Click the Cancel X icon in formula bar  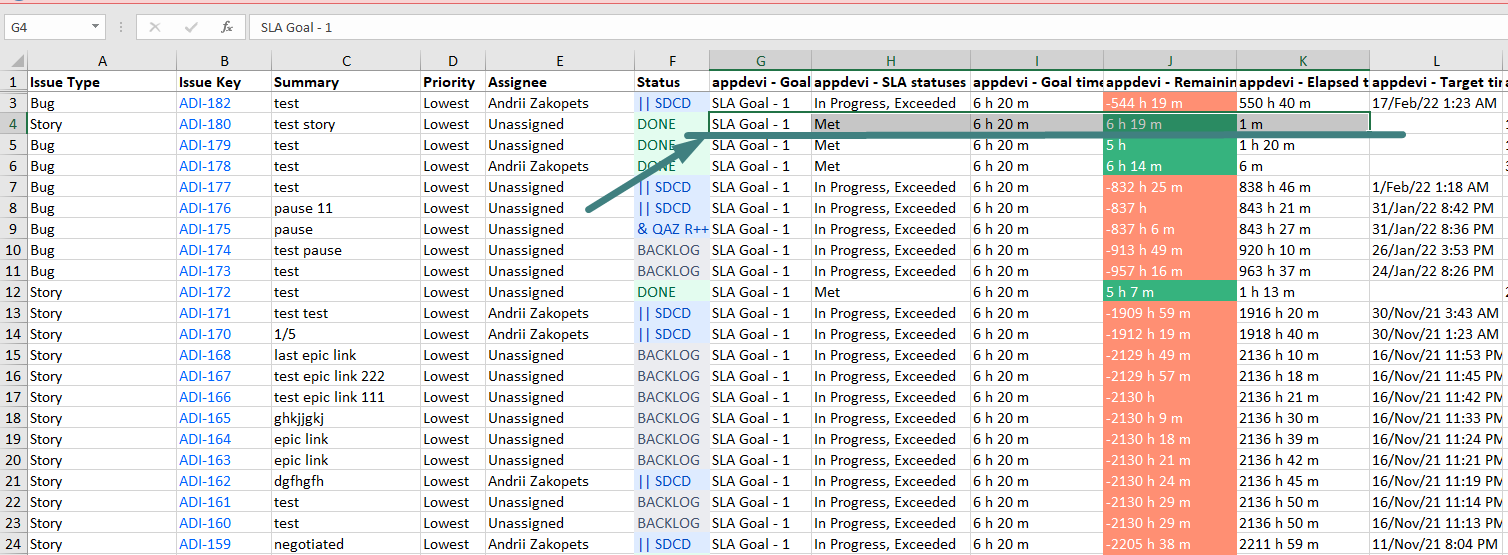click(x=155, y=27)
